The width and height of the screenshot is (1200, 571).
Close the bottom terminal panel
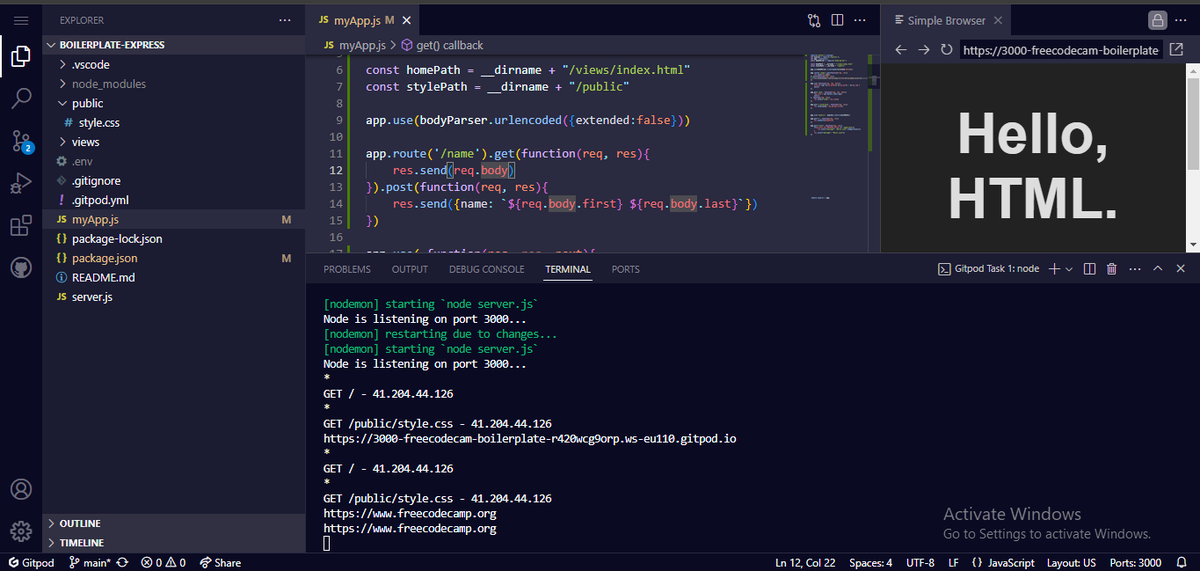1181,269
